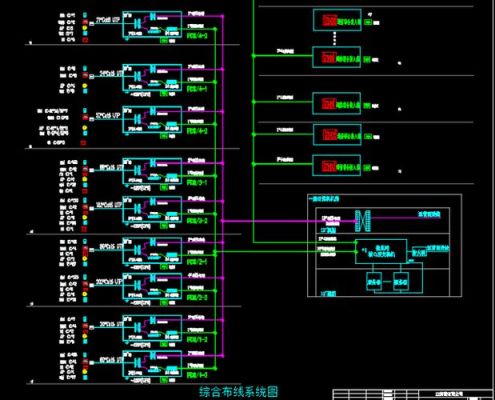Select the lone red block between middle dividers
Image resolution: width=495 pixels, height=400 pixels.
click(x=329, y=104)
